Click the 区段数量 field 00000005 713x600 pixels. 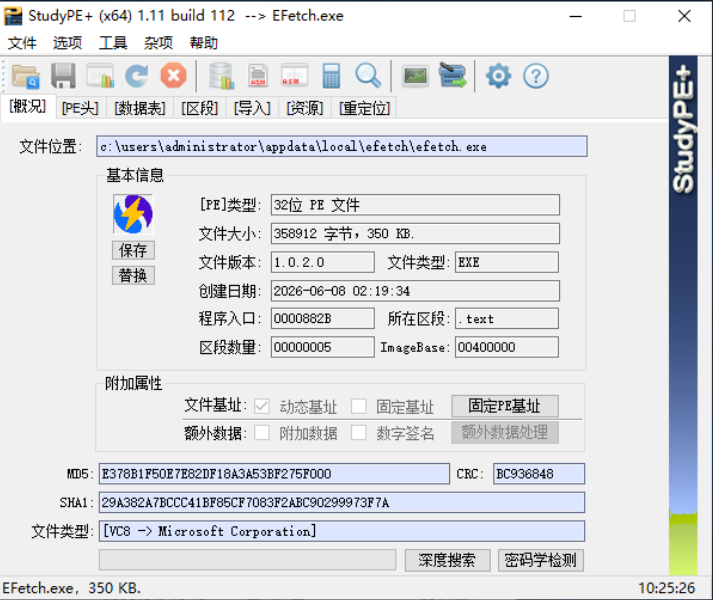[x=323, y=348]
